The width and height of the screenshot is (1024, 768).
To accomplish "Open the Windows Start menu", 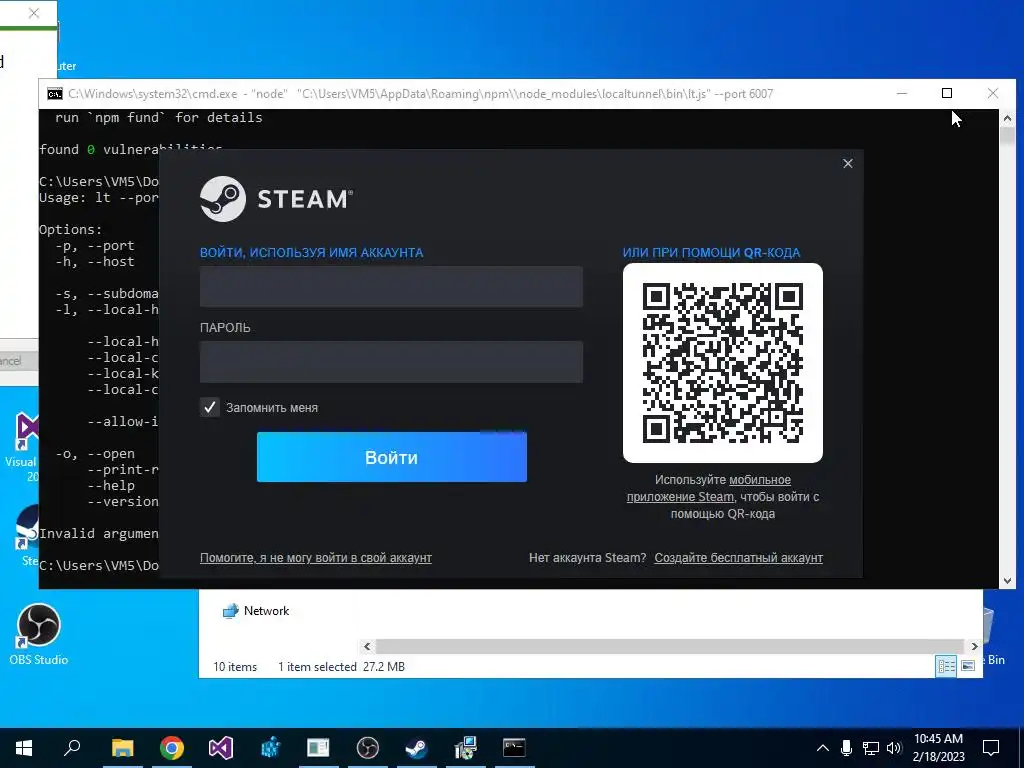I will (24, 748).
